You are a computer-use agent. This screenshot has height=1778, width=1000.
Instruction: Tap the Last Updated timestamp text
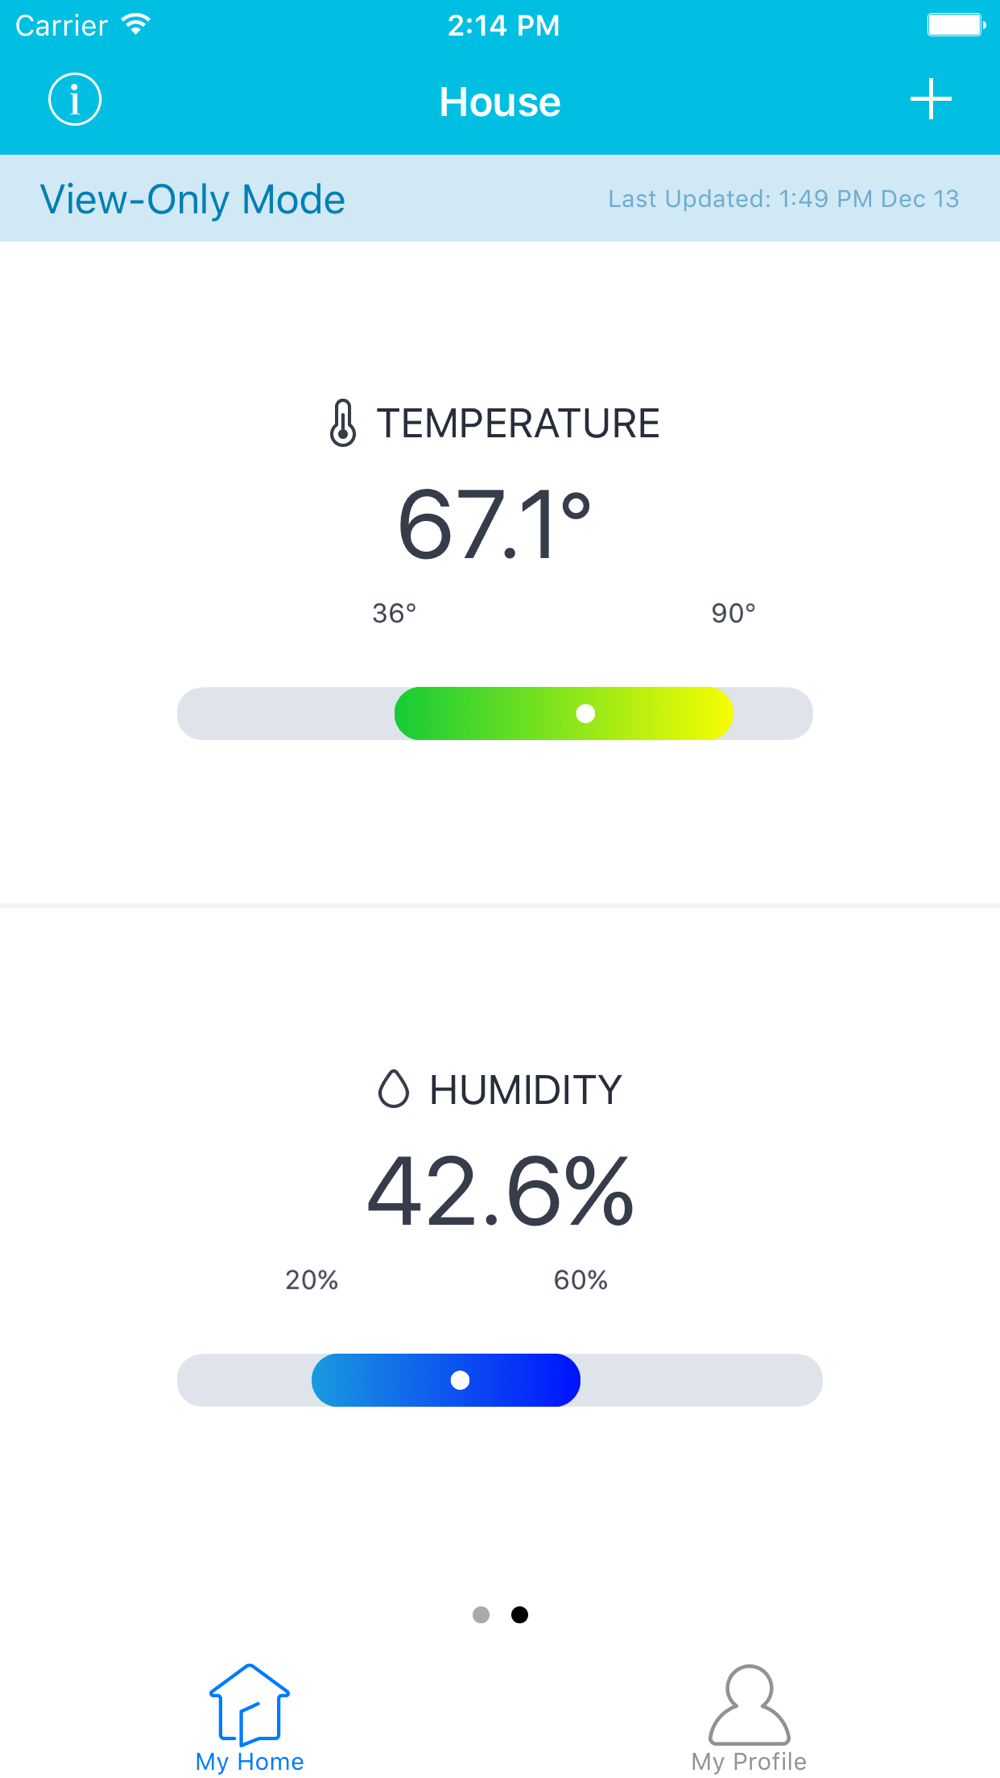click(x=784, y=199)
